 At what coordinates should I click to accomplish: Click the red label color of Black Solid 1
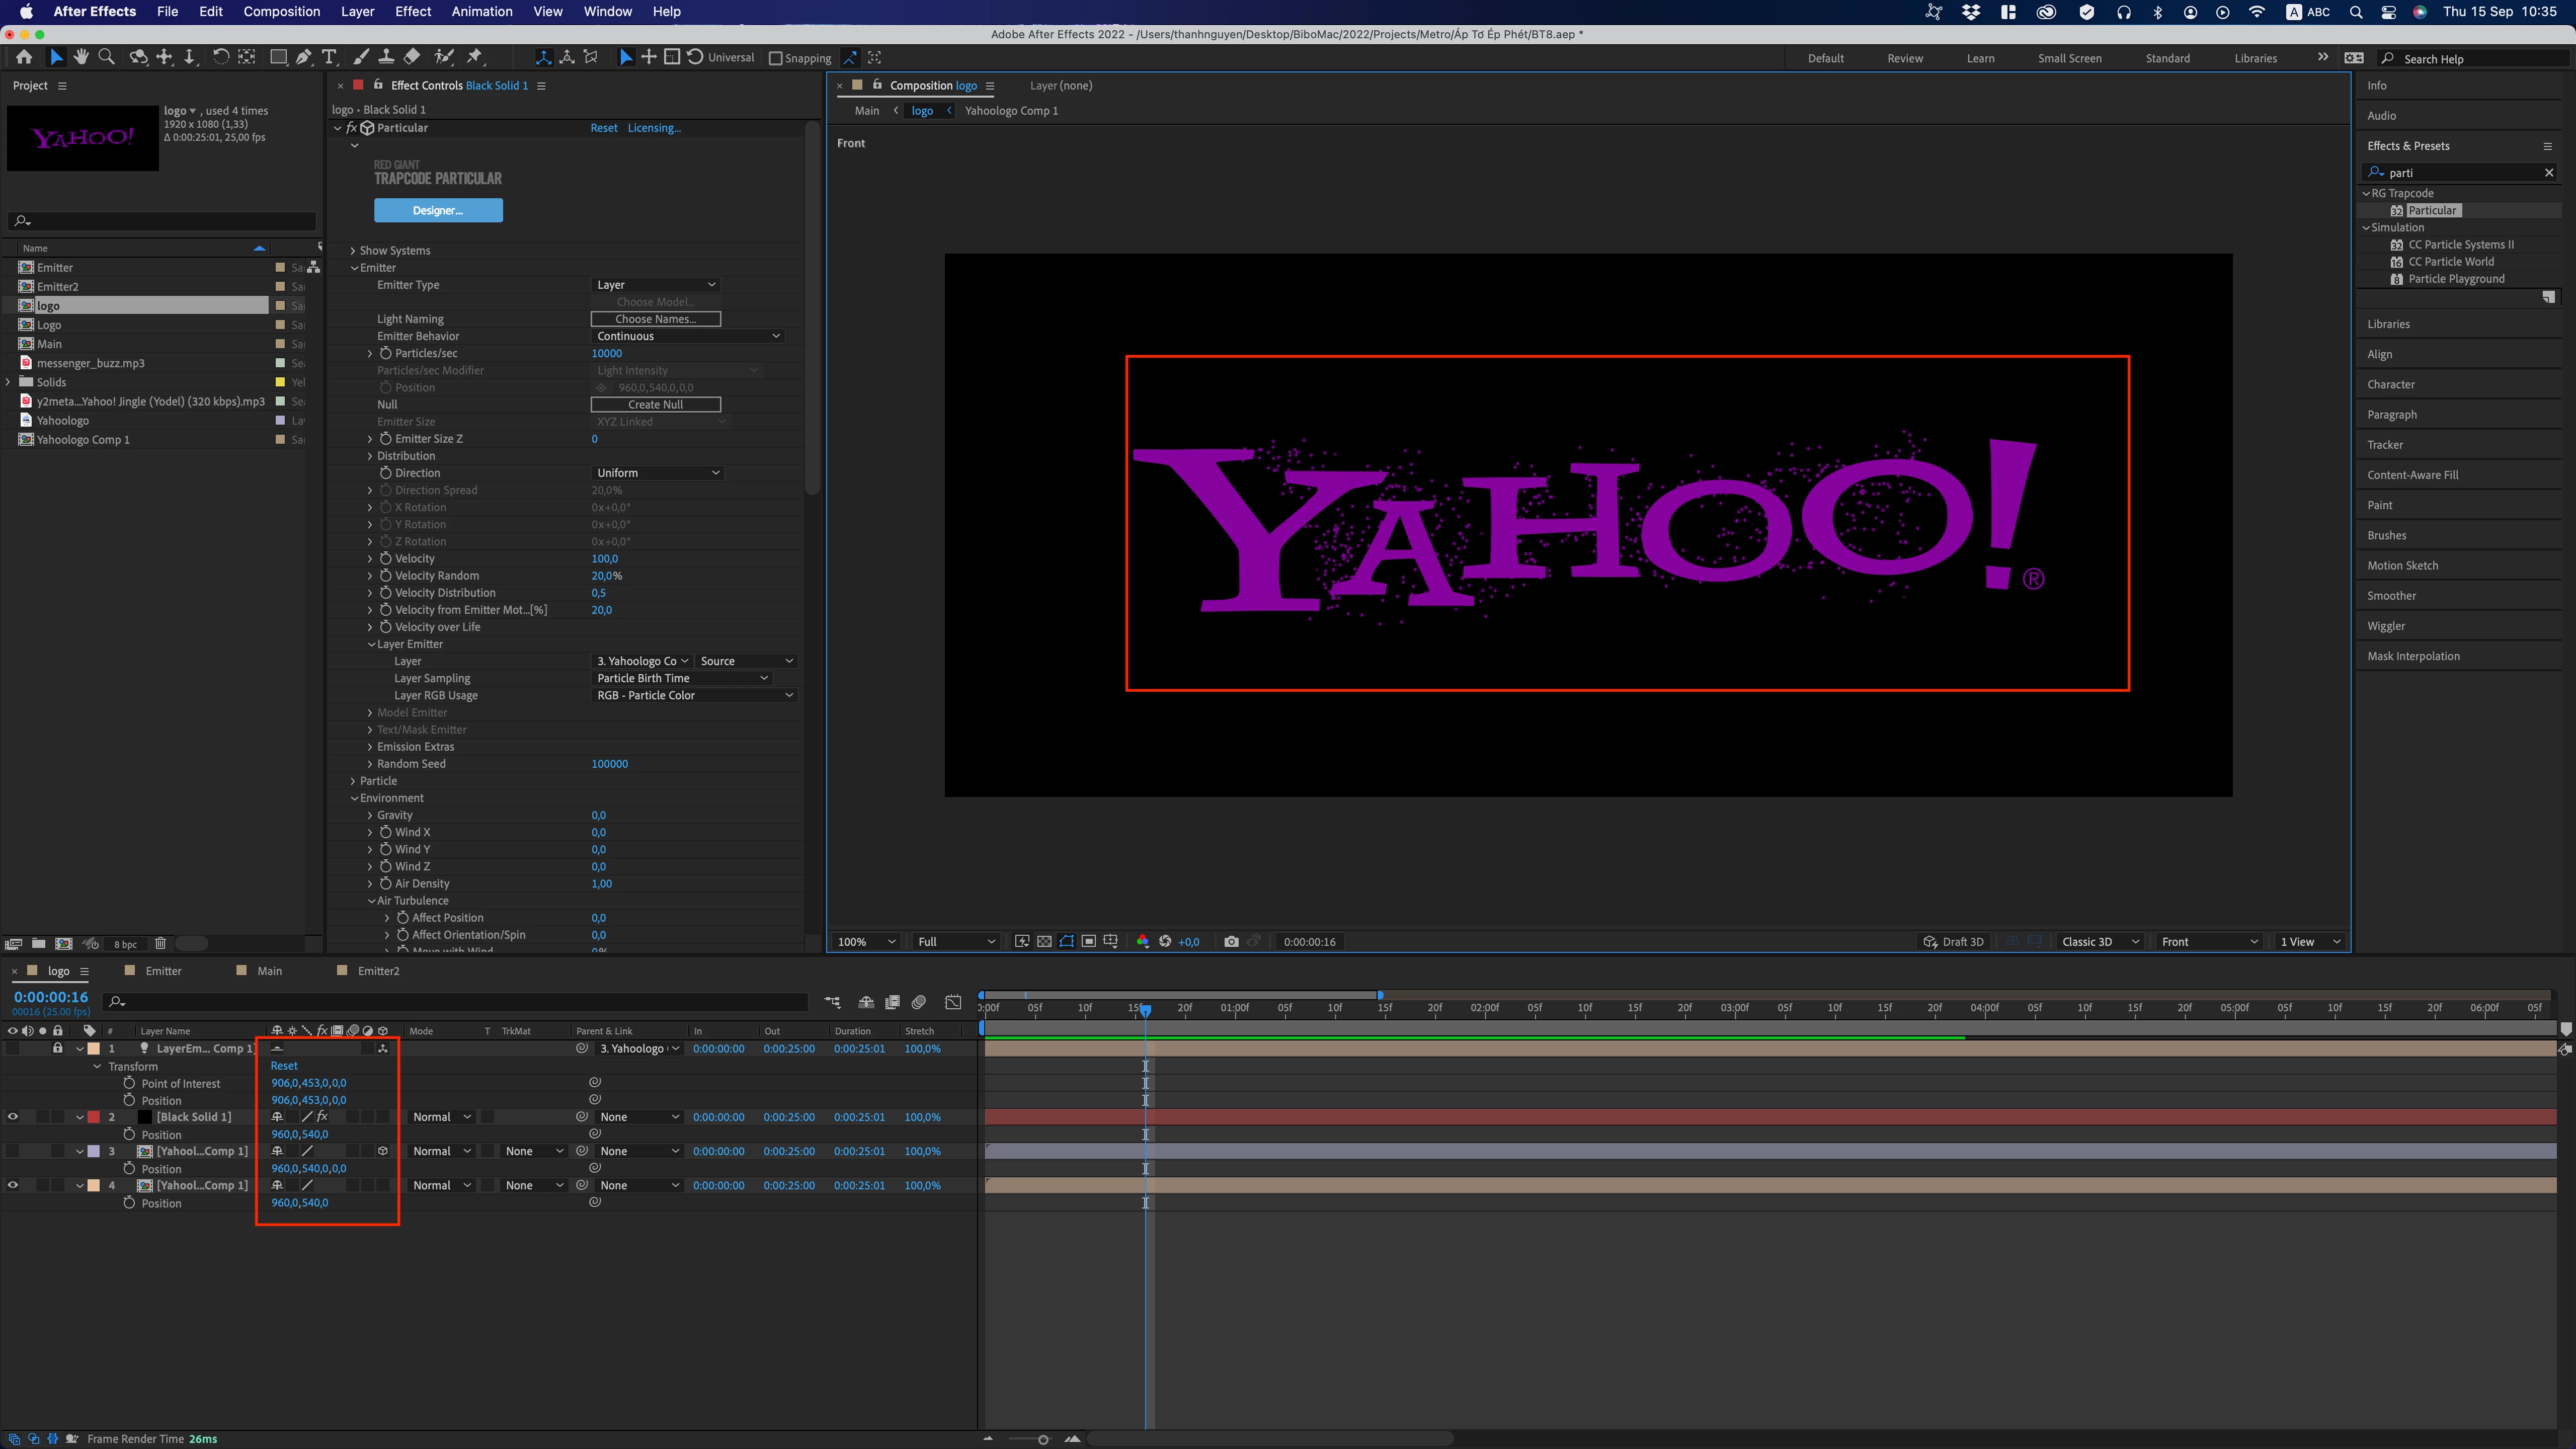tap(94, 1117)
